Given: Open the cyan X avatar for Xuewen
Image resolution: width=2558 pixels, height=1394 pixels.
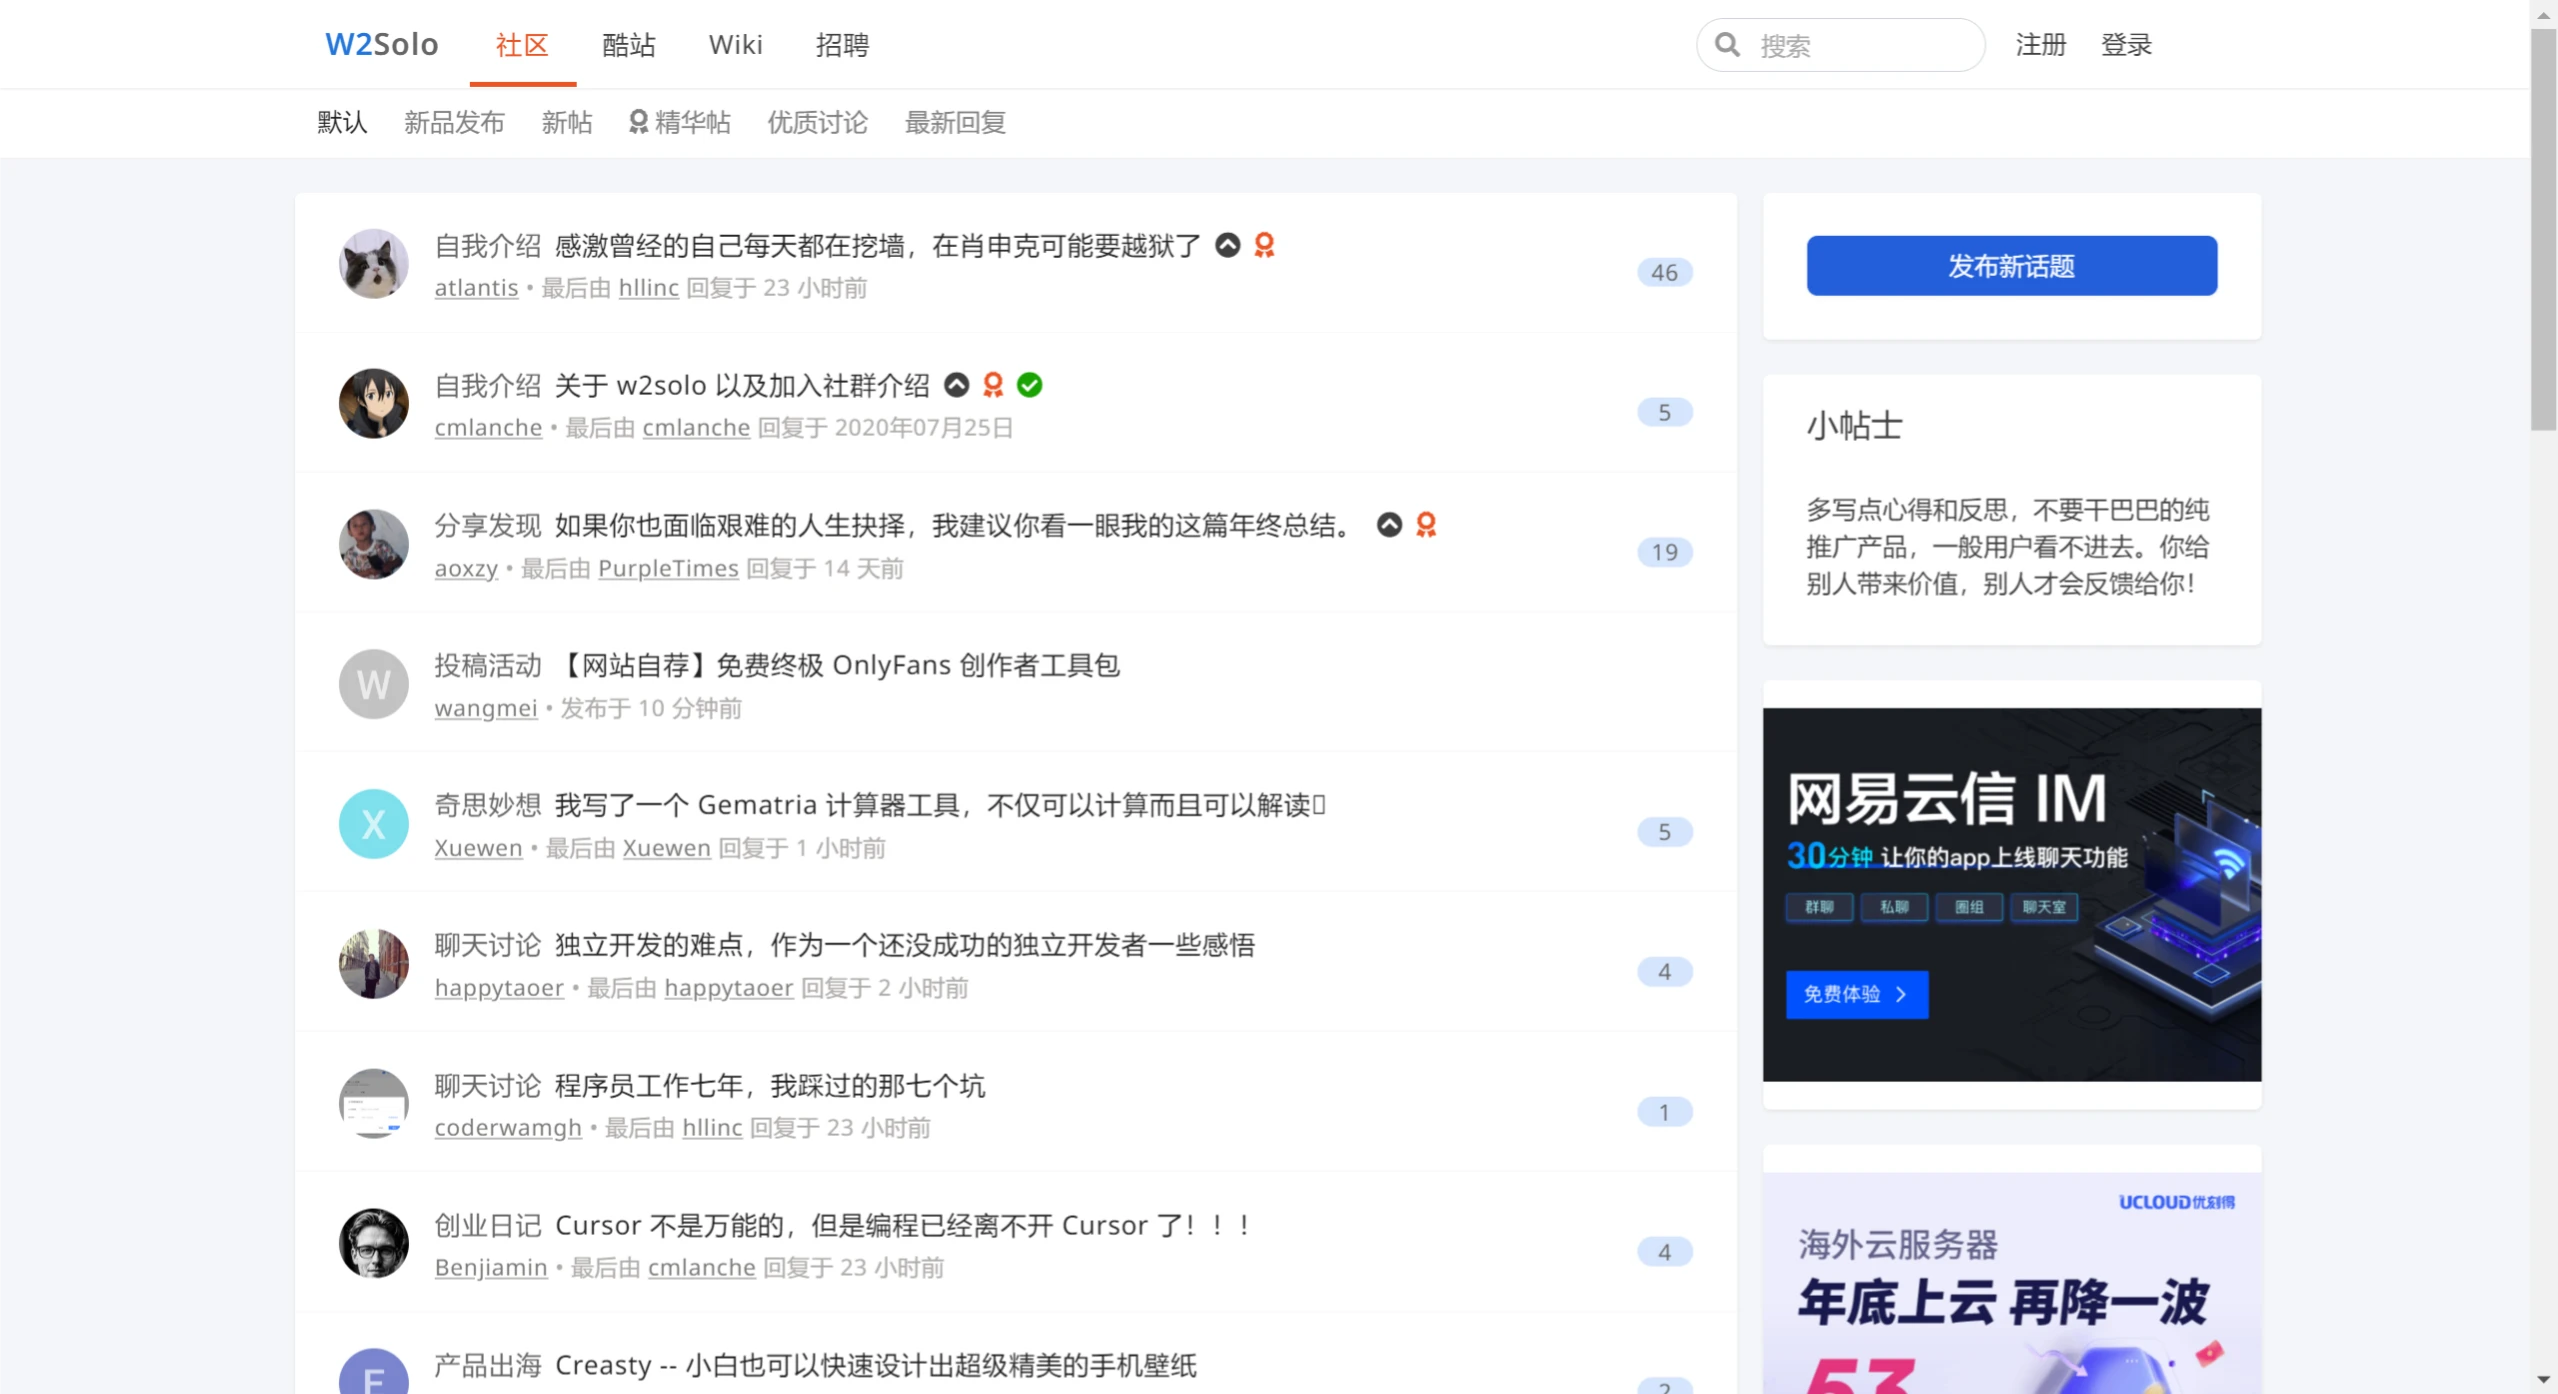Looking at the screenshot, I should (x=373, y=824).
